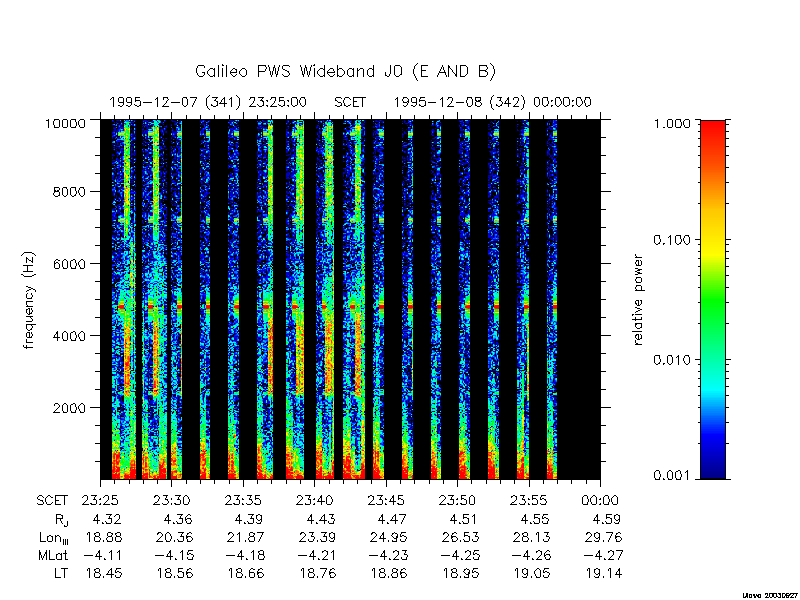The width and height of the screenshot is (800, 600).
Task: Click LT value 19.14
Action: click(604, 573)
